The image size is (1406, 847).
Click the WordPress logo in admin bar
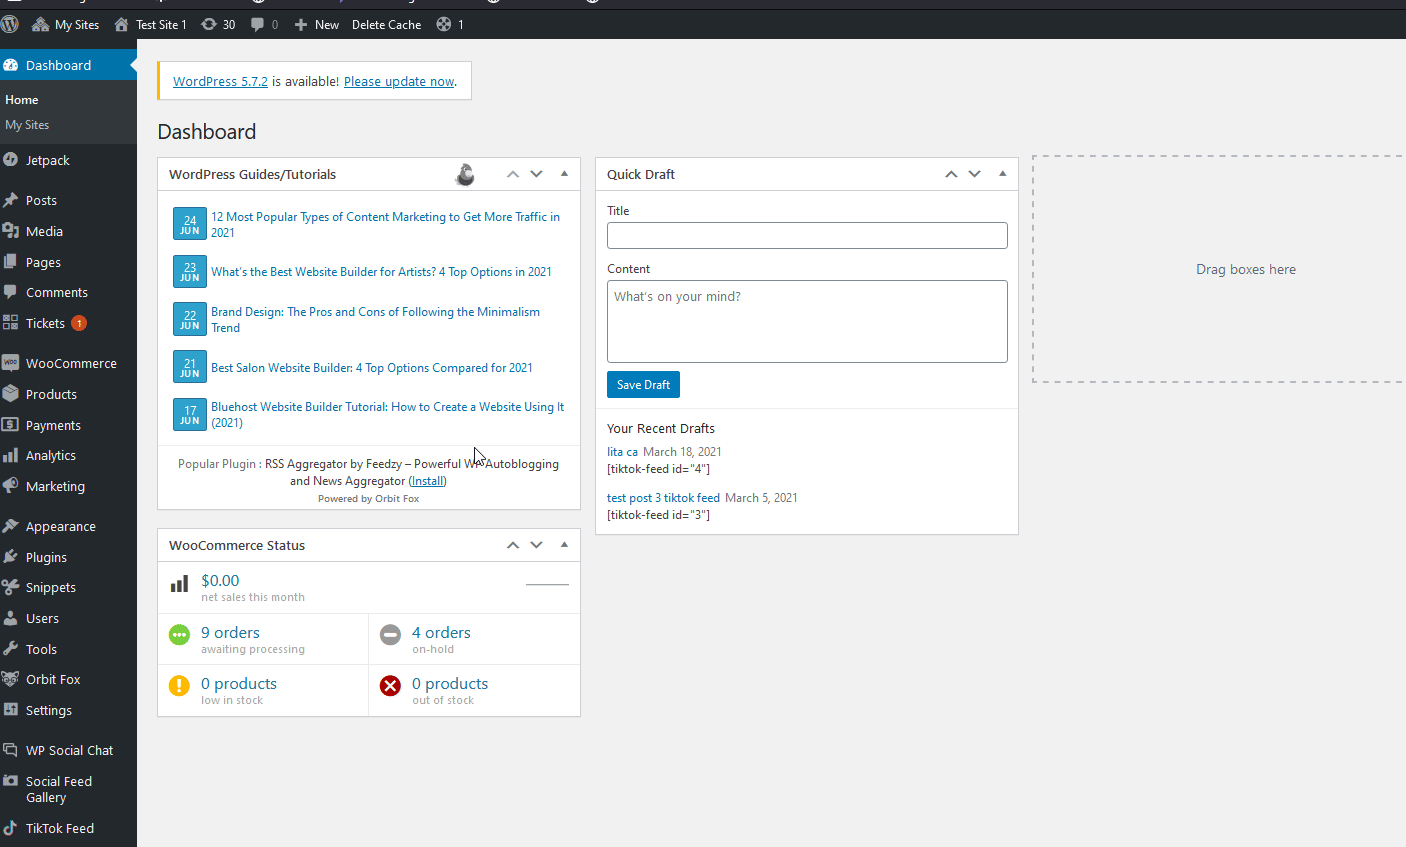pos(10,24)
